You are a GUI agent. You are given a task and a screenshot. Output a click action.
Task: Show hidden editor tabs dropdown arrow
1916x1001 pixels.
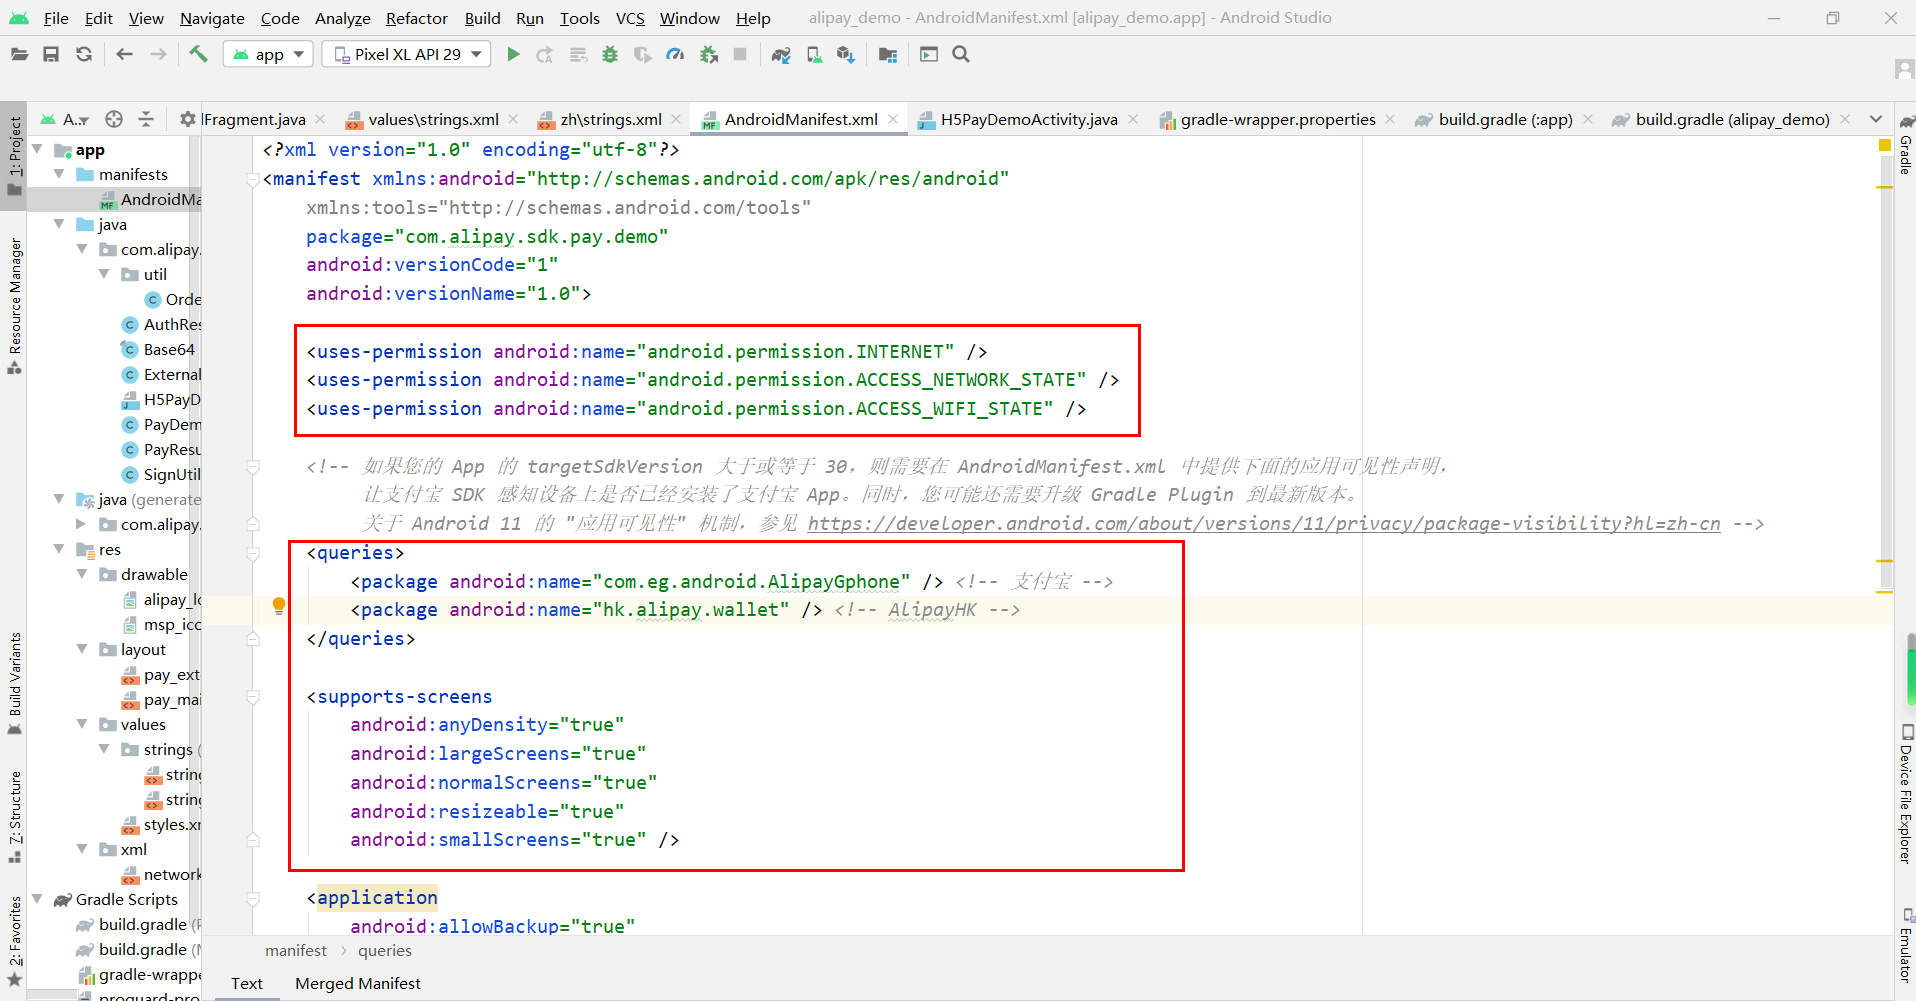[x=1876, y=119]
